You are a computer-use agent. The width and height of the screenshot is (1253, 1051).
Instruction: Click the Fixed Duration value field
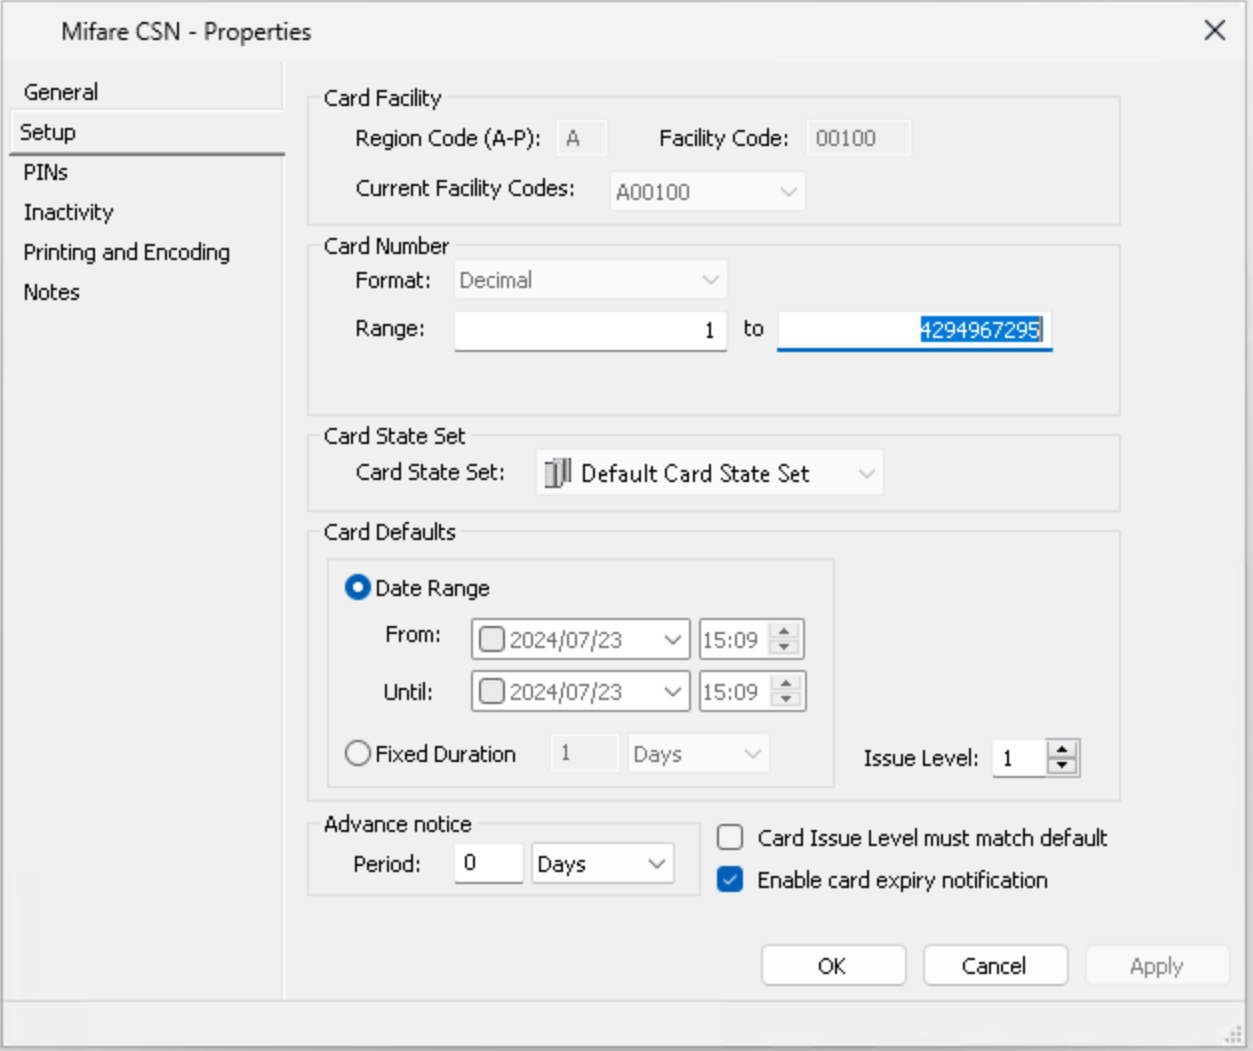(x=585, y=754)
